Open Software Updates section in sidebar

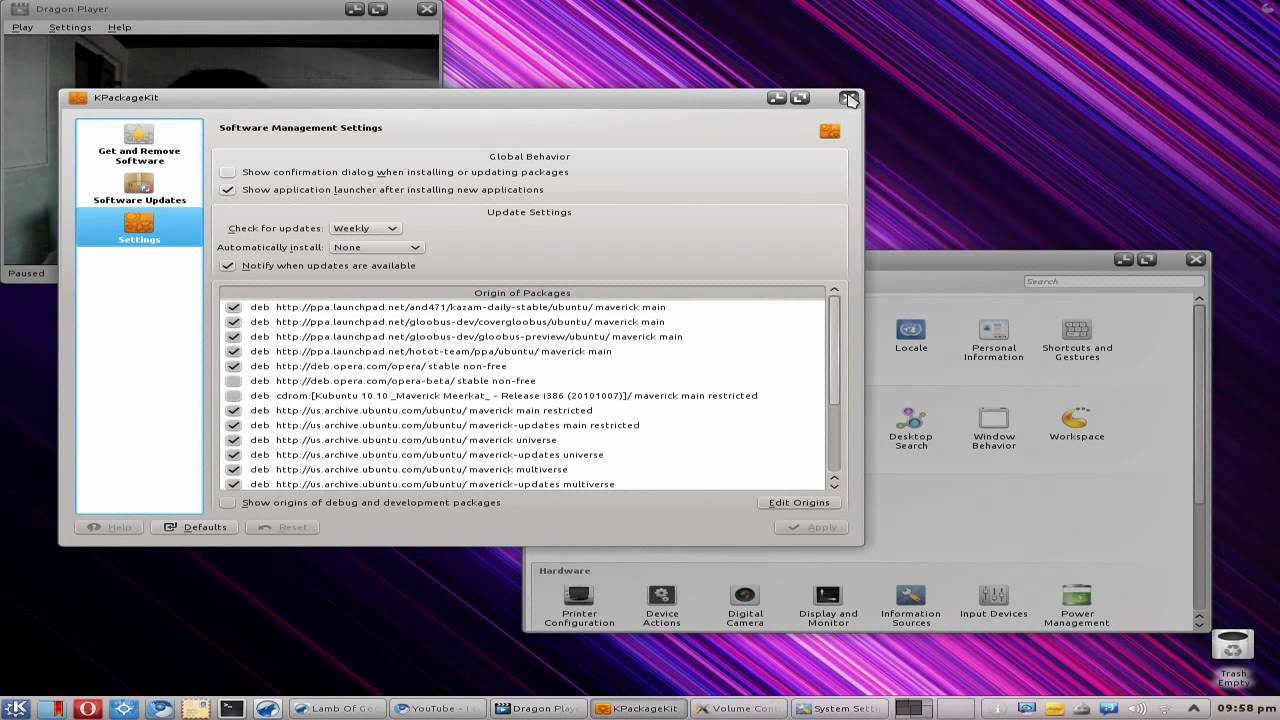[139, 189]
